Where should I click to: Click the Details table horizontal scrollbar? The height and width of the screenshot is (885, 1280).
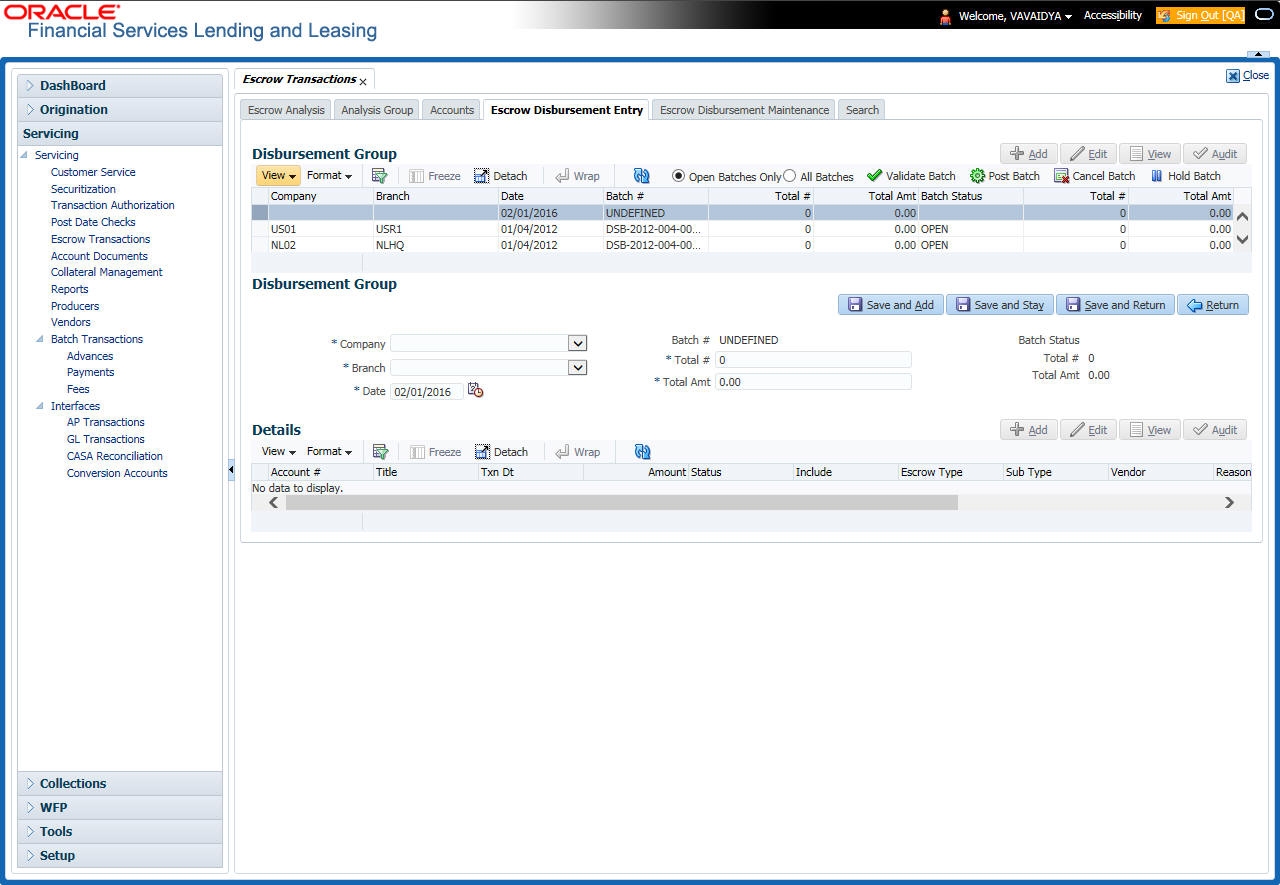tap(622, 502)
